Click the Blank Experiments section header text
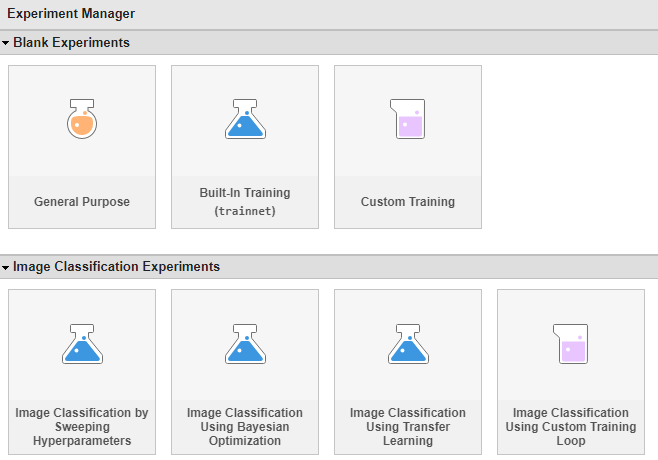This screenshot has height=460, width=658. (x=71, y=43)
